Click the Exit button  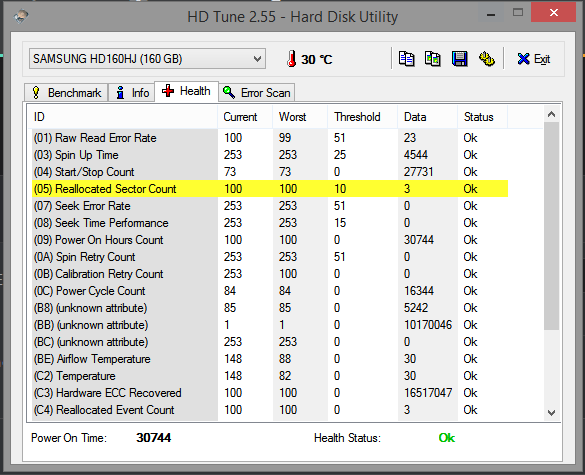(x=534, y=59)
